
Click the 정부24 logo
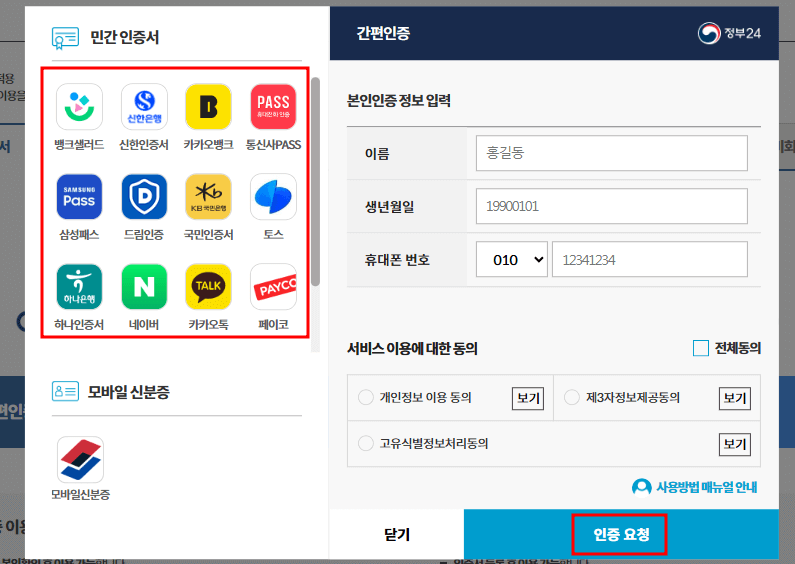click(729, 33)
